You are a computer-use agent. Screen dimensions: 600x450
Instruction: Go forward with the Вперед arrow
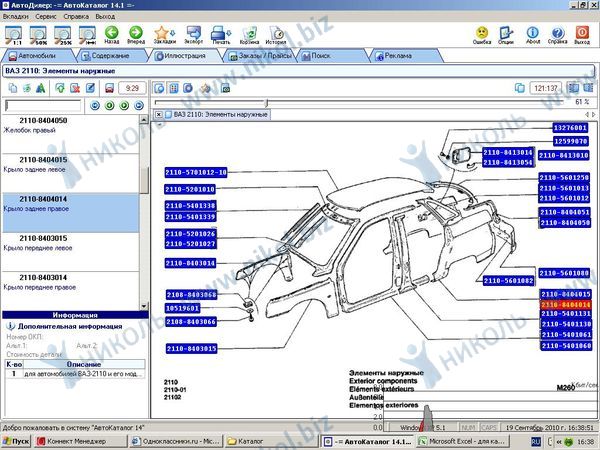(x=136, y=35)
